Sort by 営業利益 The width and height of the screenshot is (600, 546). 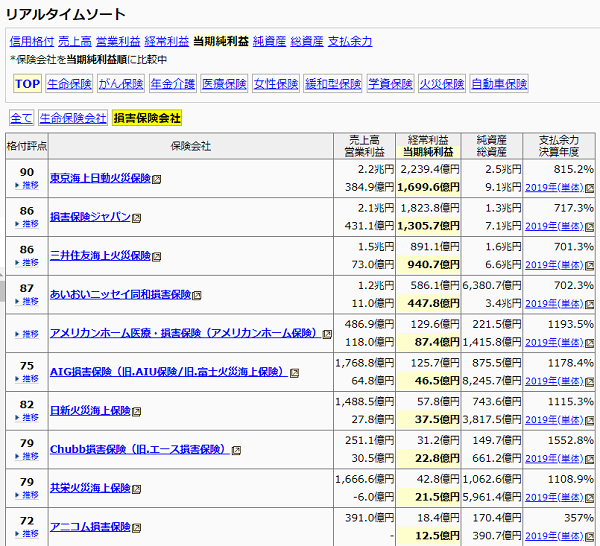pos(118,41)
